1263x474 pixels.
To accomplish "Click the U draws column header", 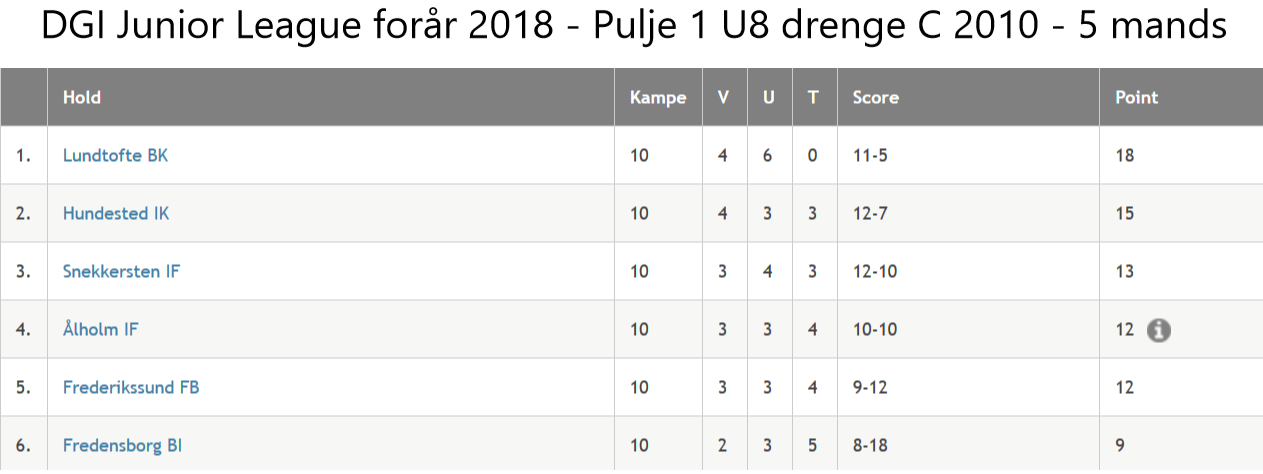I will tap(768, 98).
